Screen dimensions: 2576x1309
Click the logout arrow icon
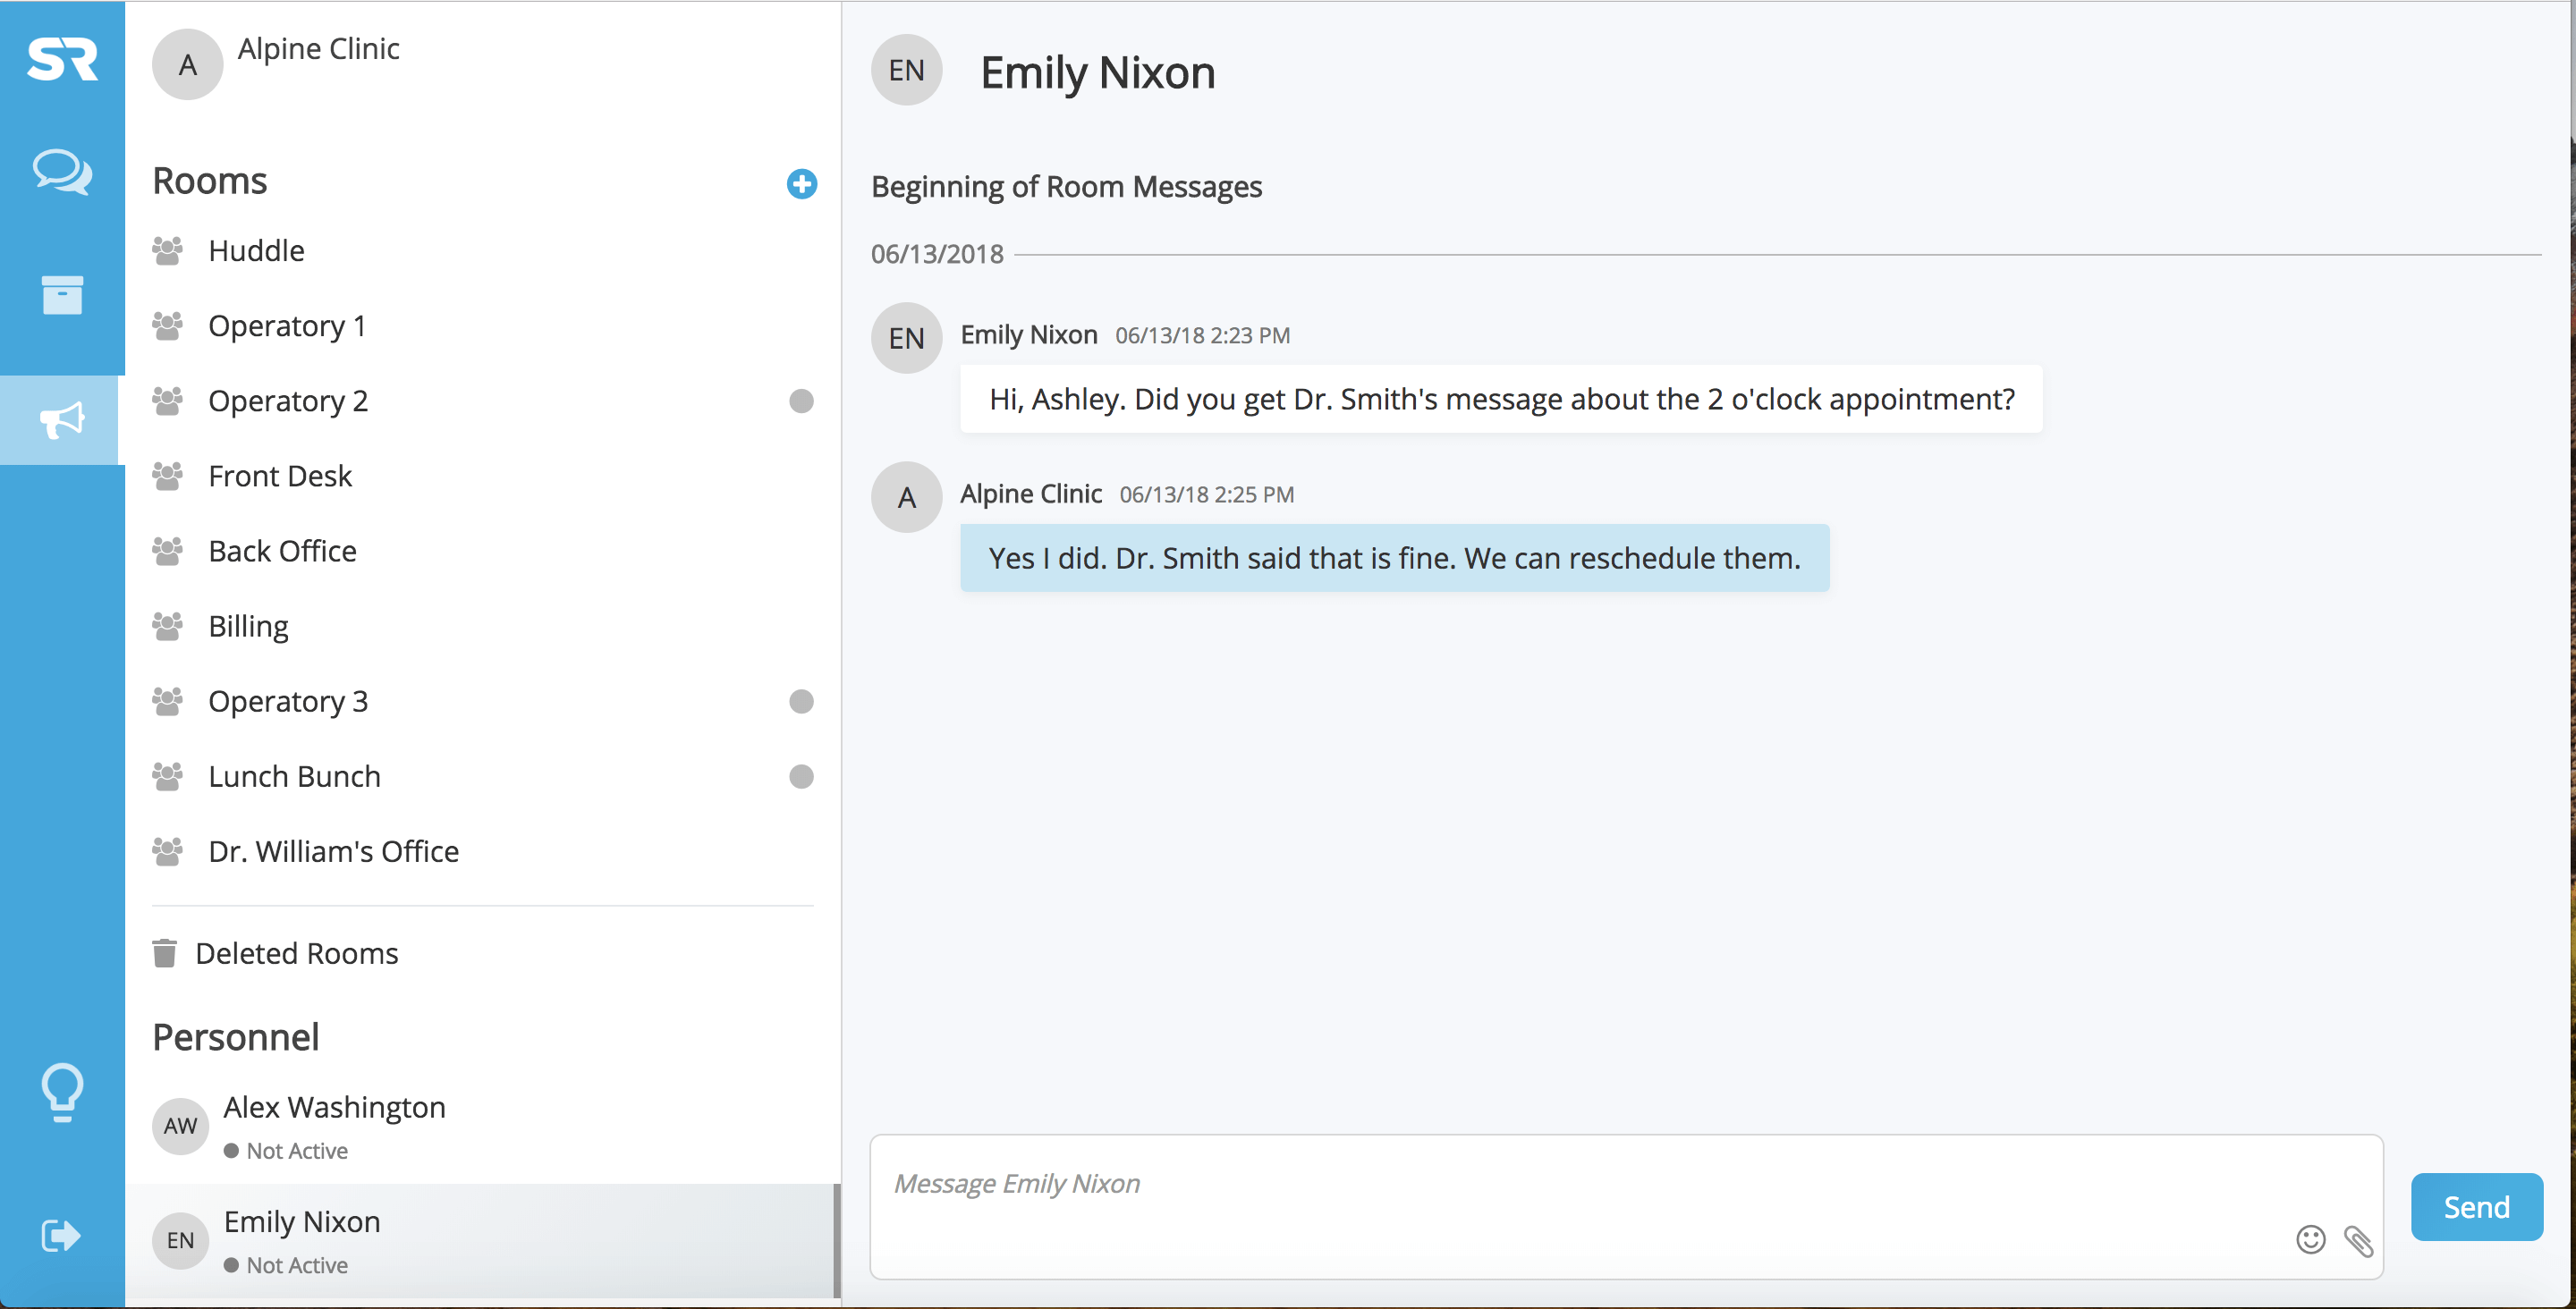[x=62, y=1235]
